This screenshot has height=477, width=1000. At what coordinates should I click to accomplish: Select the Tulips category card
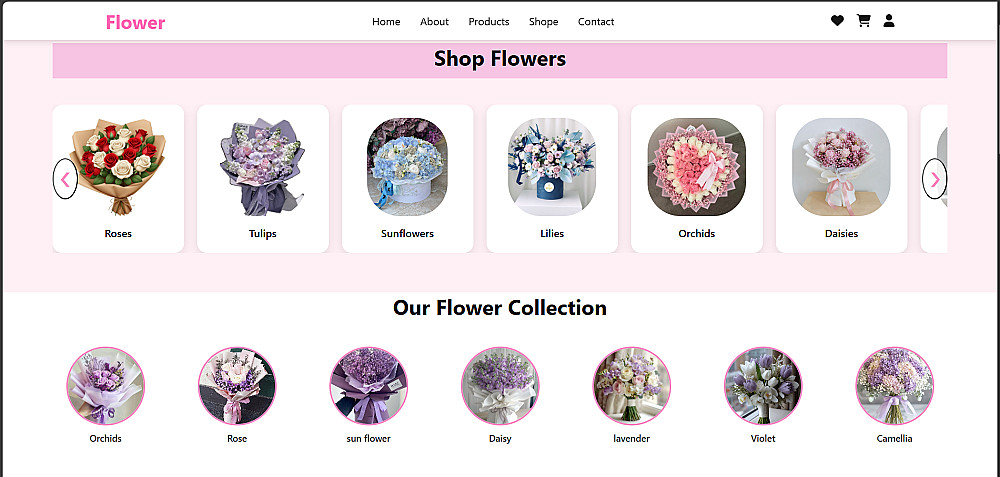(263, 179)
